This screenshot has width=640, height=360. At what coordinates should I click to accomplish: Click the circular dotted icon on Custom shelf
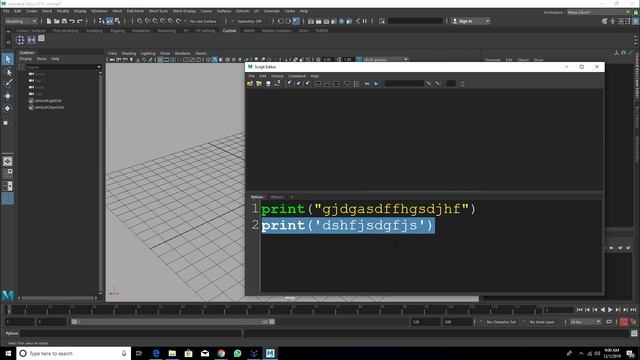coord(20,40)
